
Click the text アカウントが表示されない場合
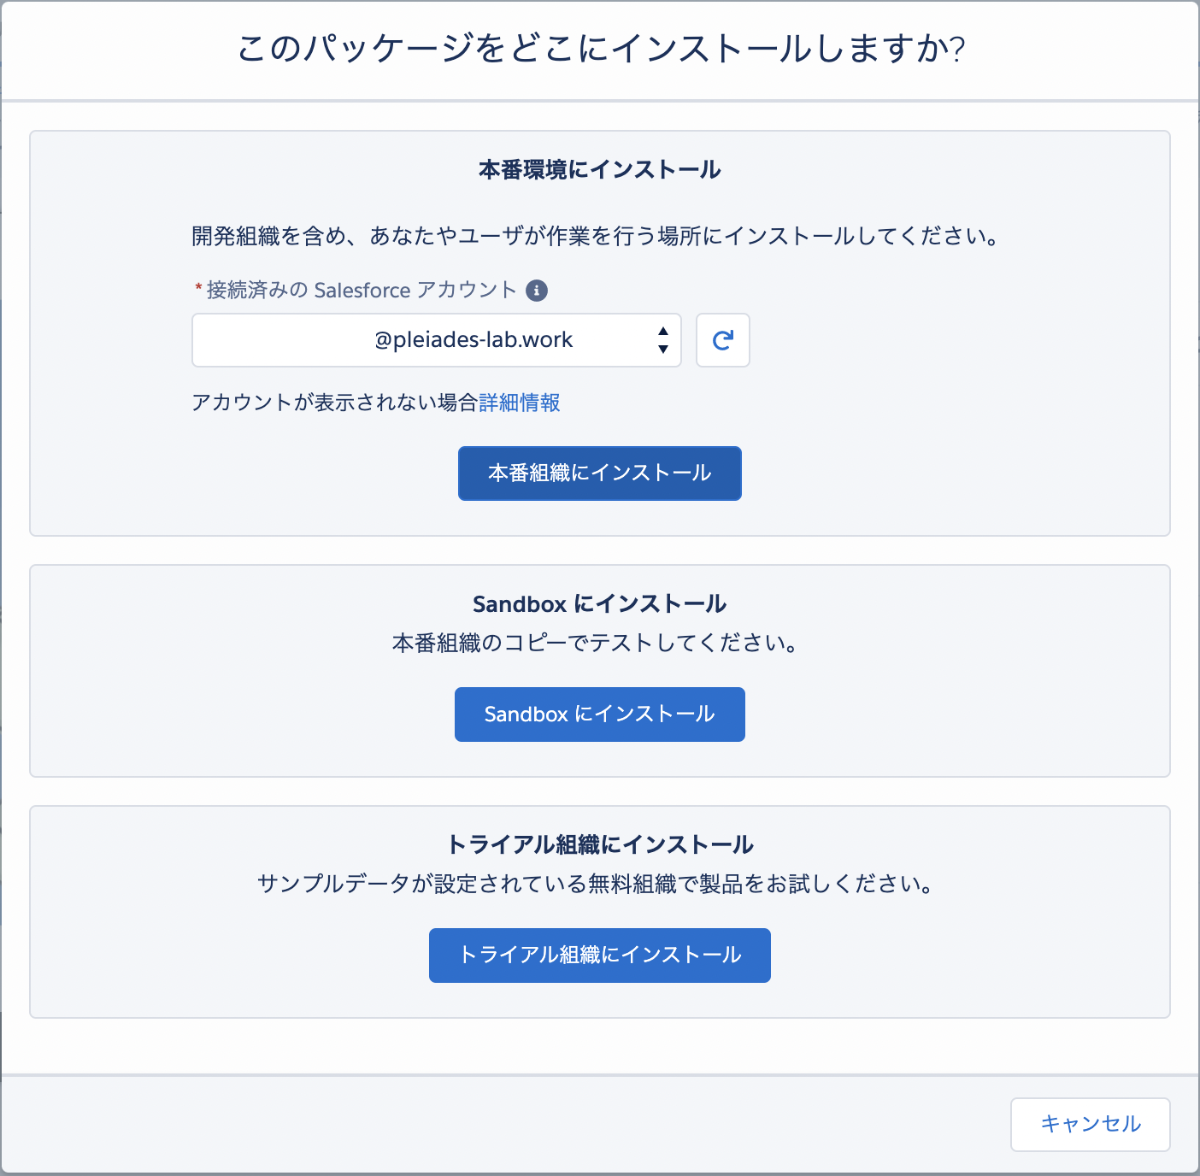tap(334, 402)
